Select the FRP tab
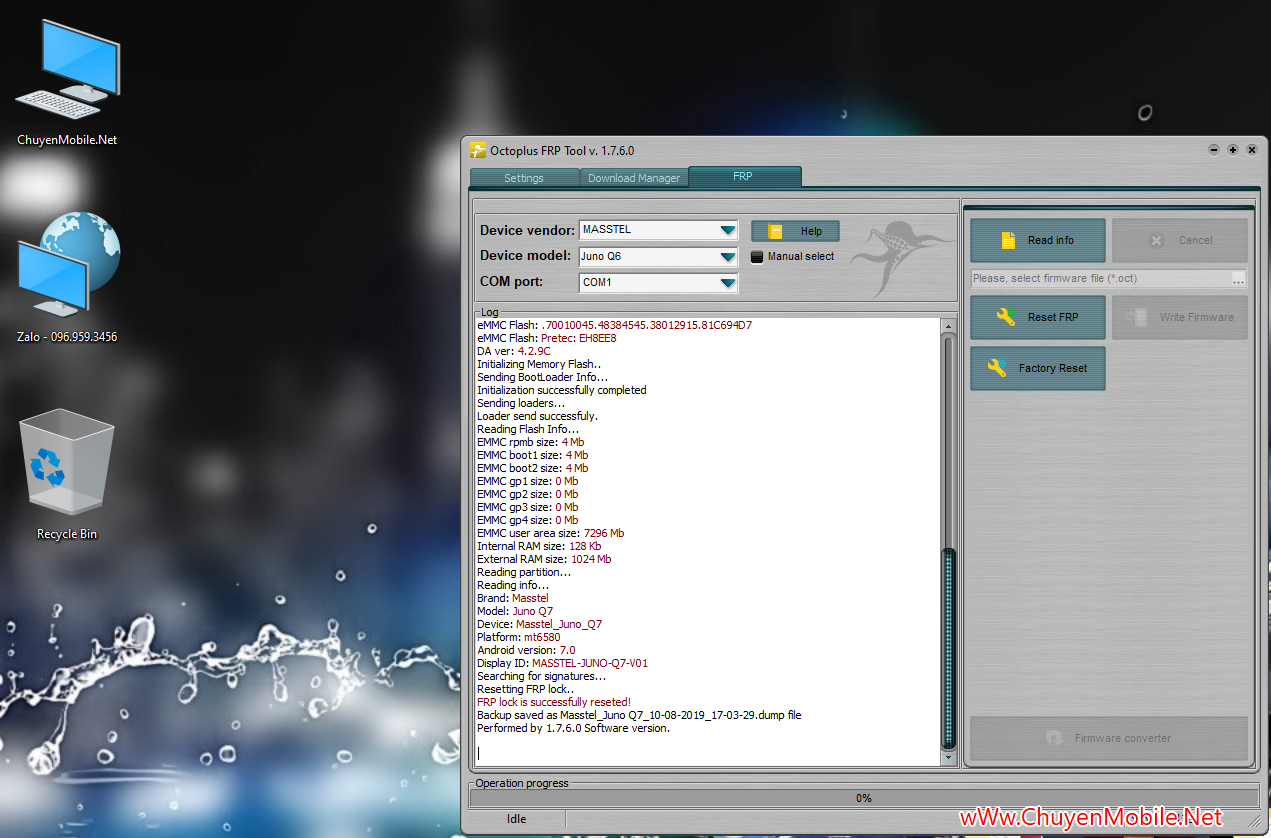The width and height of the screenshot is (1271, 838). click(744, 177)
